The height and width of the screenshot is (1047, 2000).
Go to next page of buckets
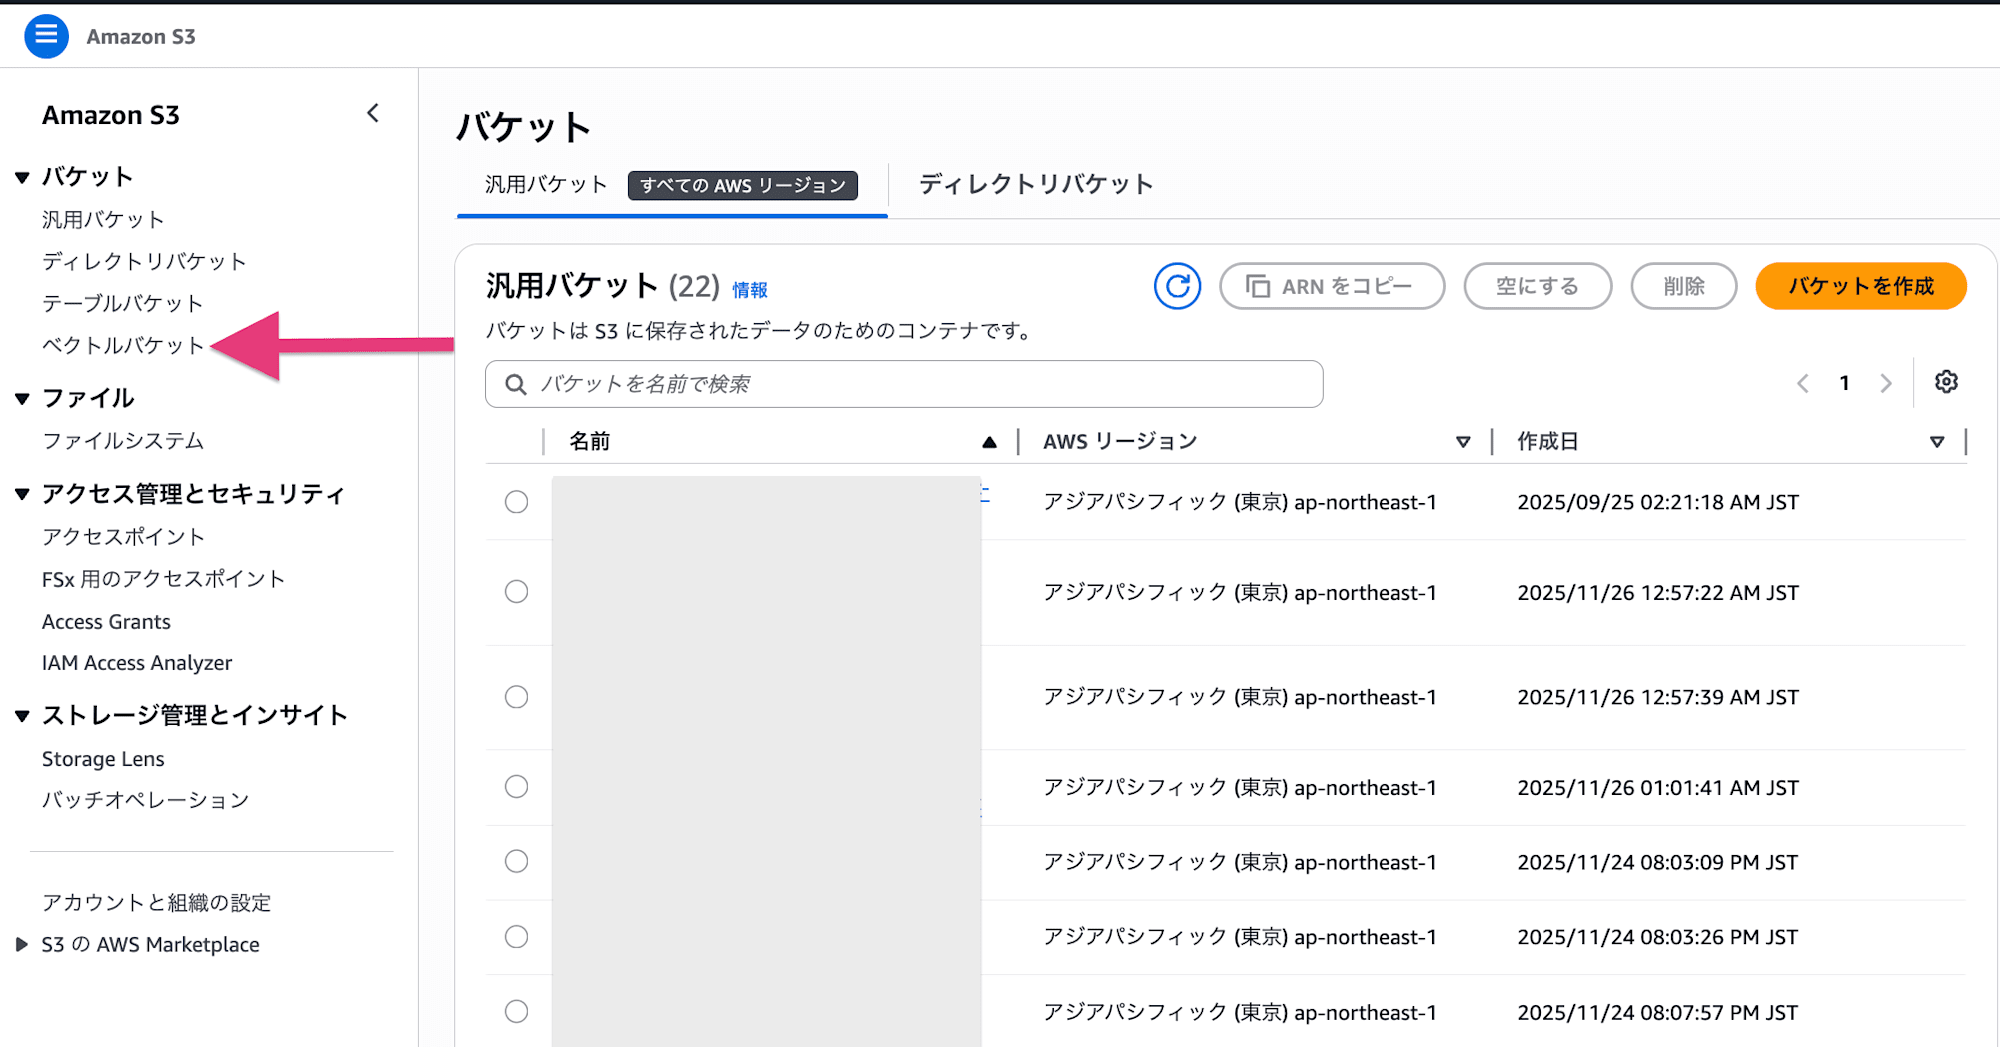pyautogui.click(x=1886, y=383)
